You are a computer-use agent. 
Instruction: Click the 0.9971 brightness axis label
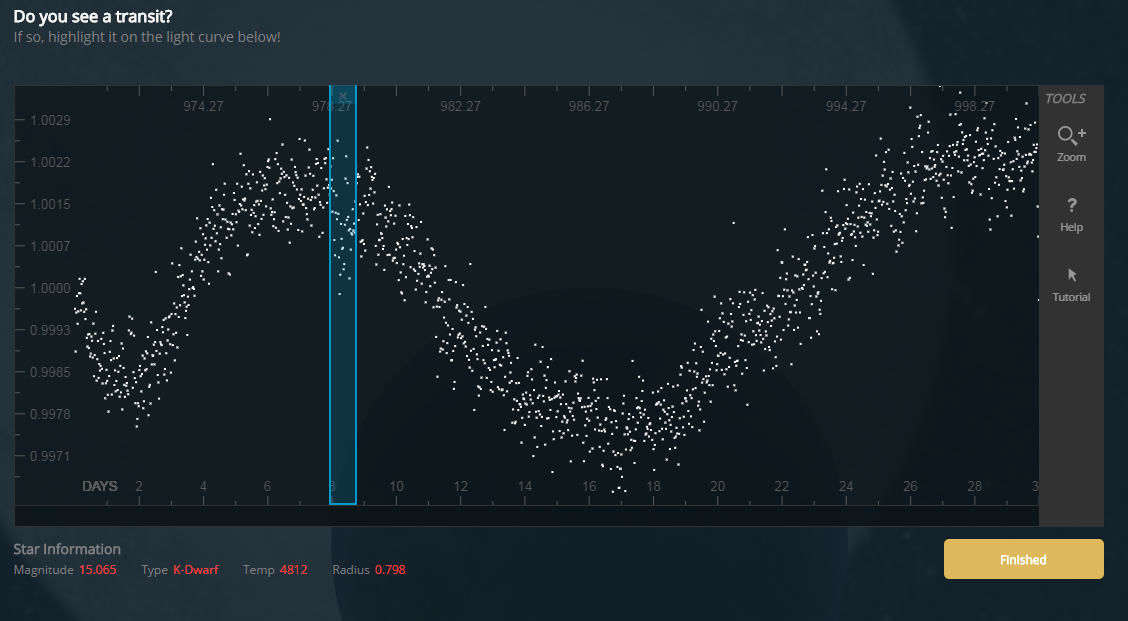pos(49,456)
